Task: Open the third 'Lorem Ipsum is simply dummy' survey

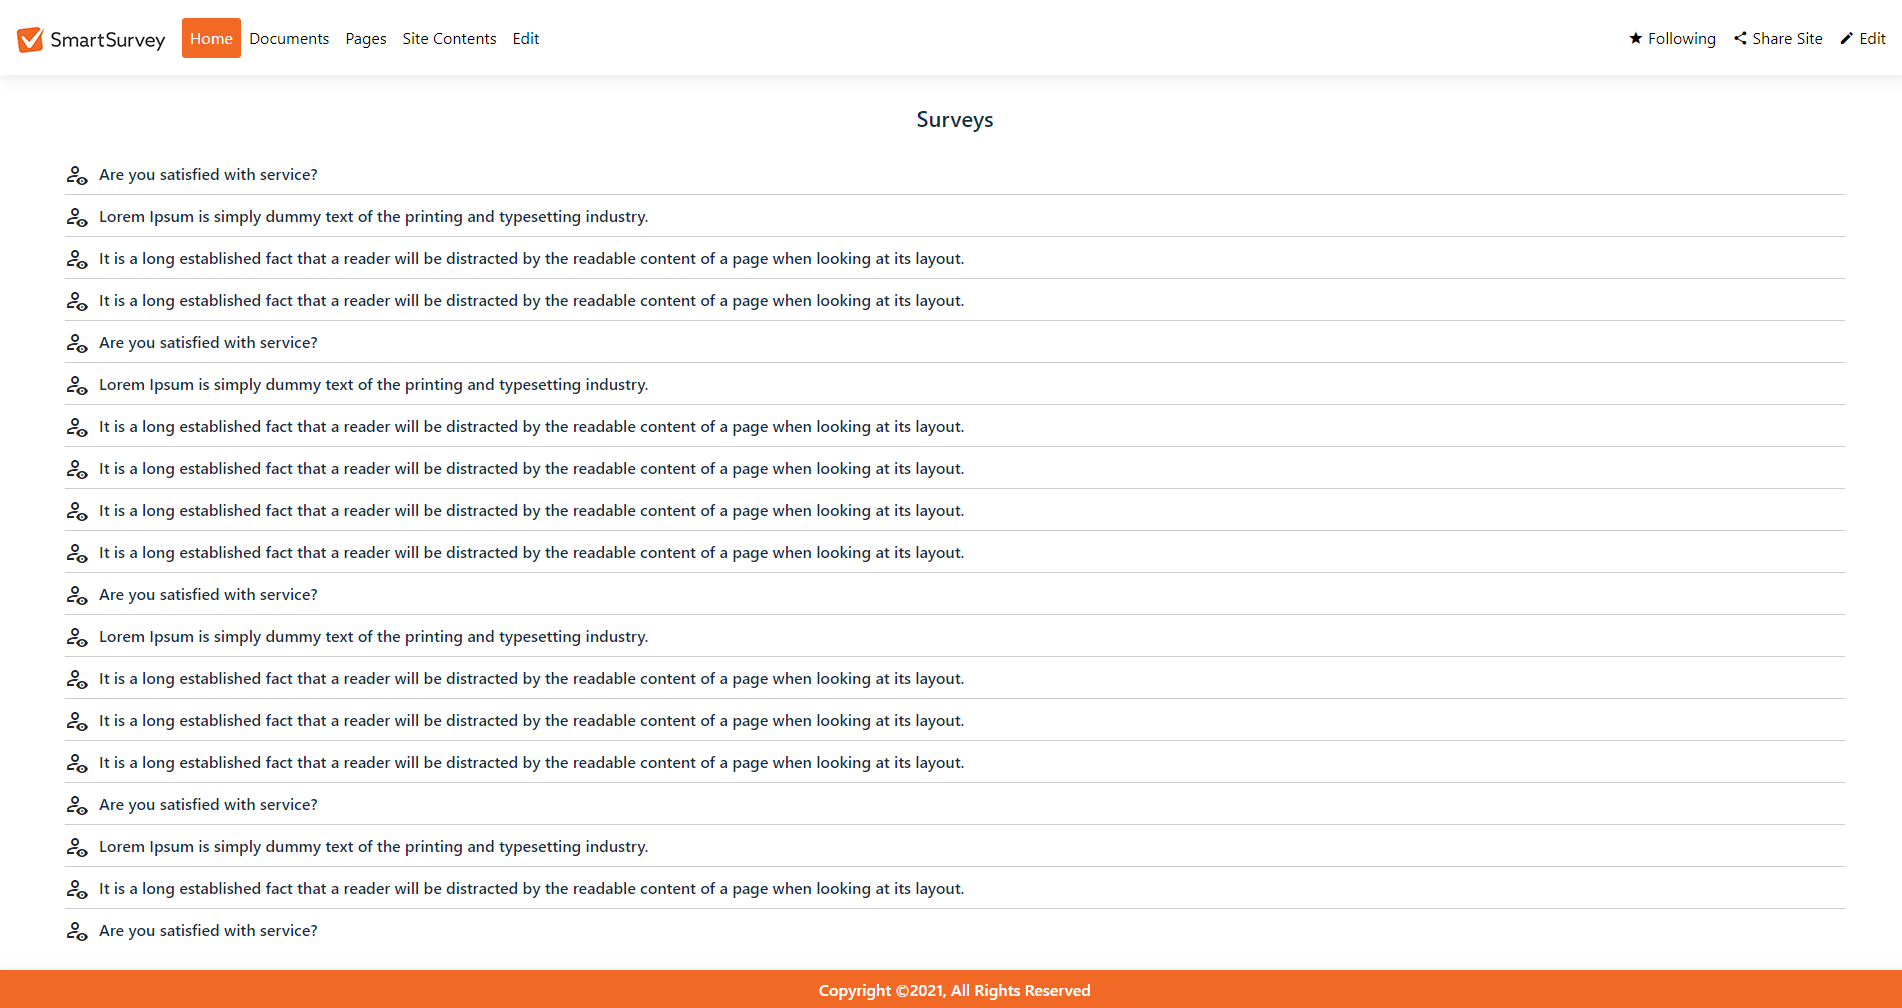Action: (373, 636)
